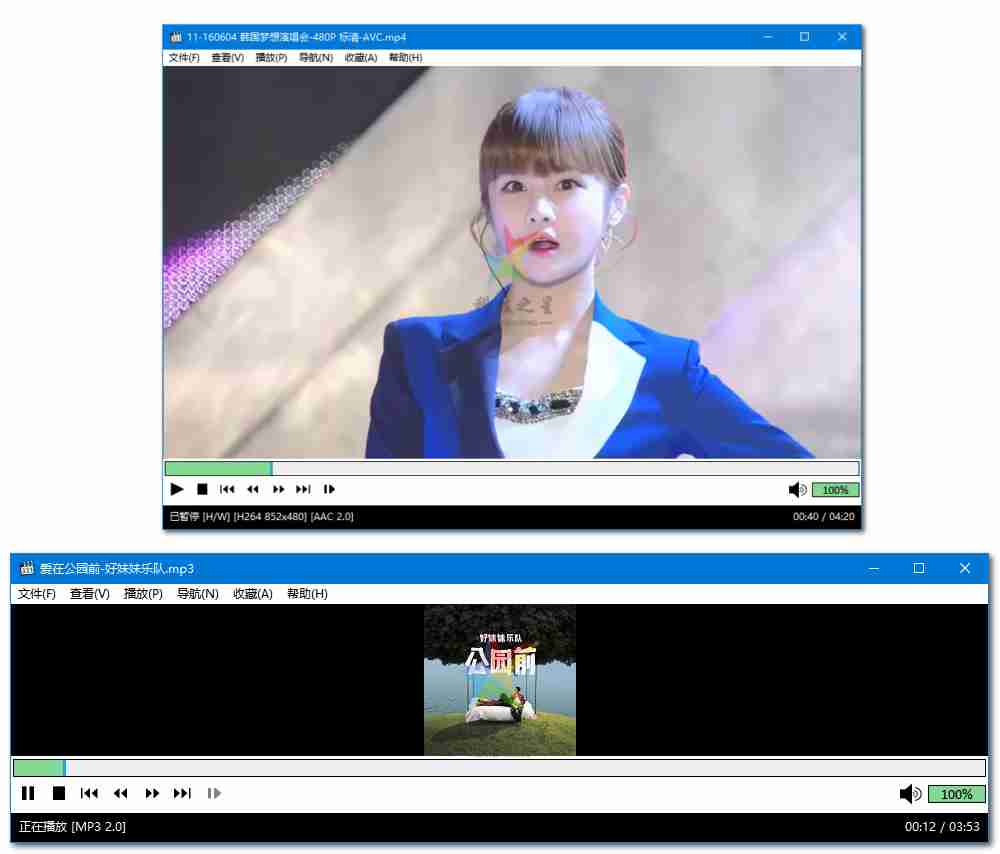Click Pause in the MP3 player window
Viewport: 1000px width, 854px height.
(x=28, y=793)
